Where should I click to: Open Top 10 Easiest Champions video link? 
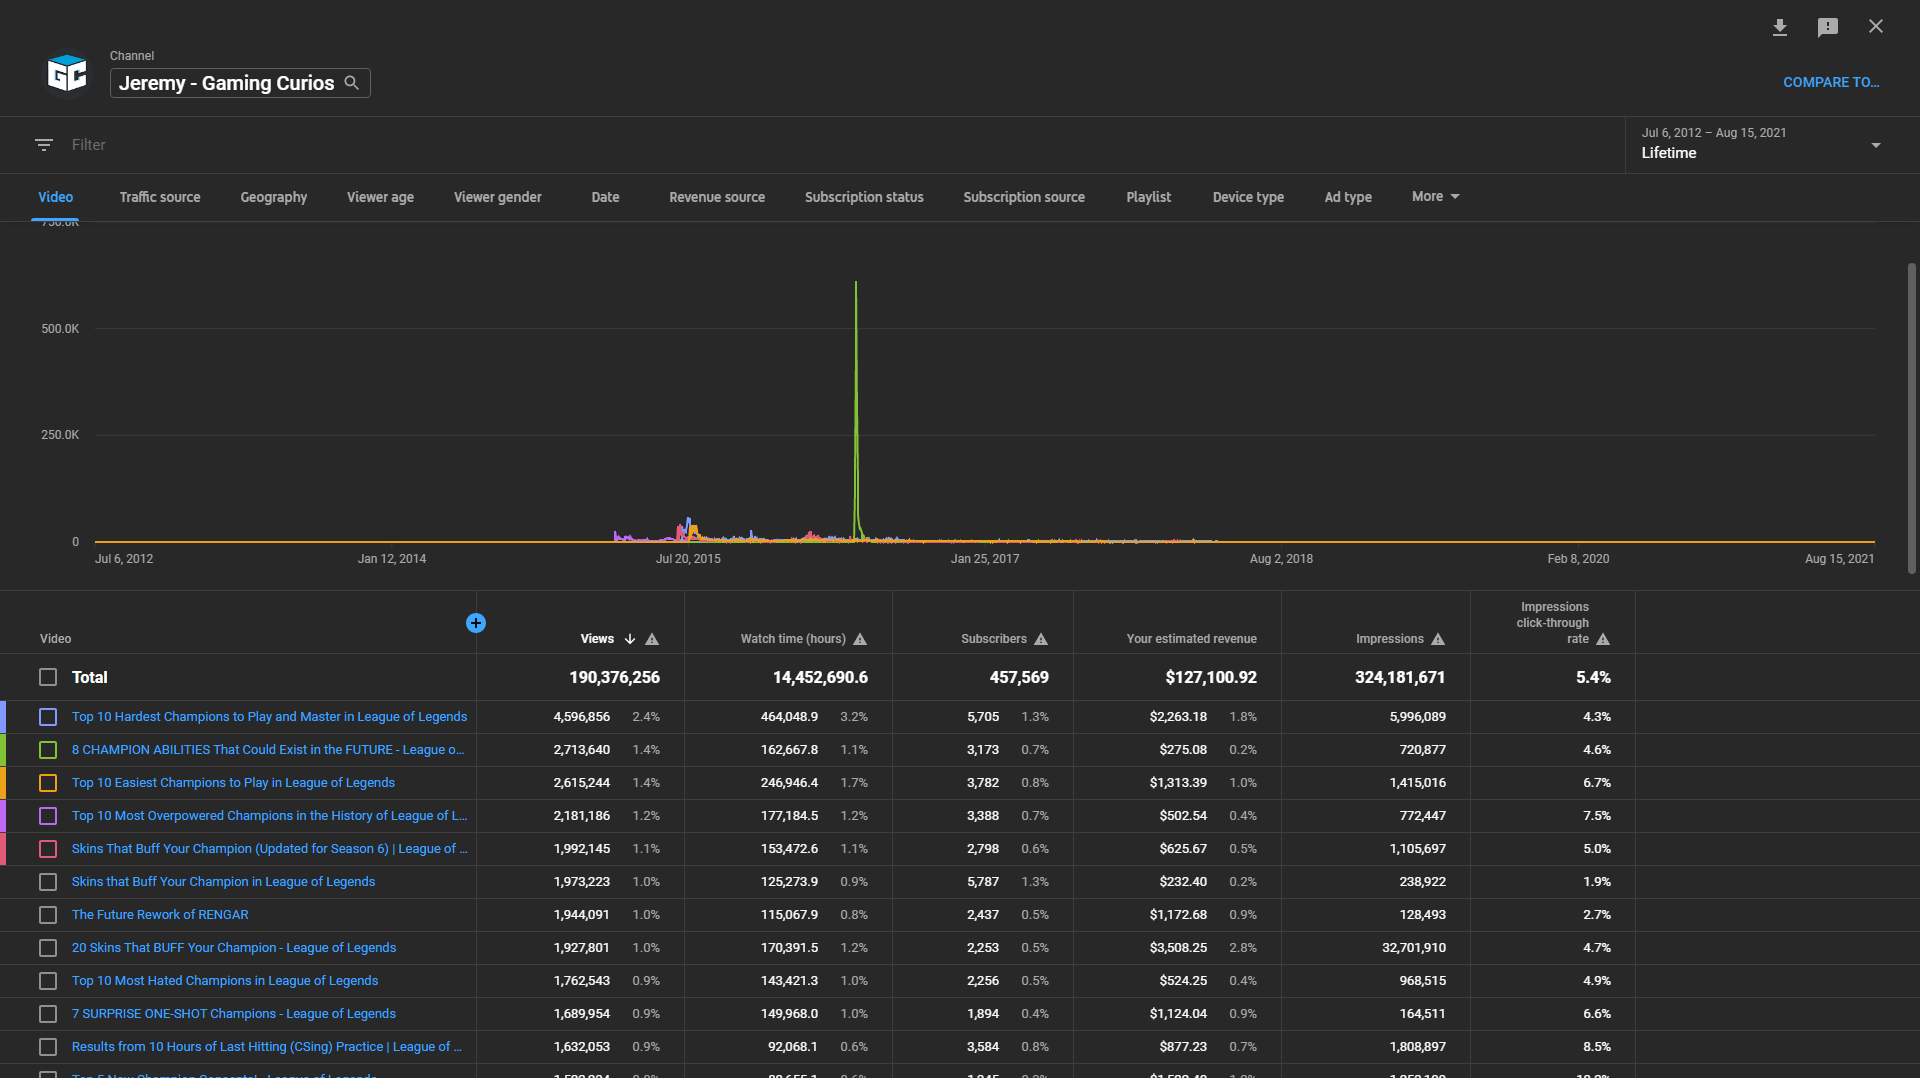[233, 783]
